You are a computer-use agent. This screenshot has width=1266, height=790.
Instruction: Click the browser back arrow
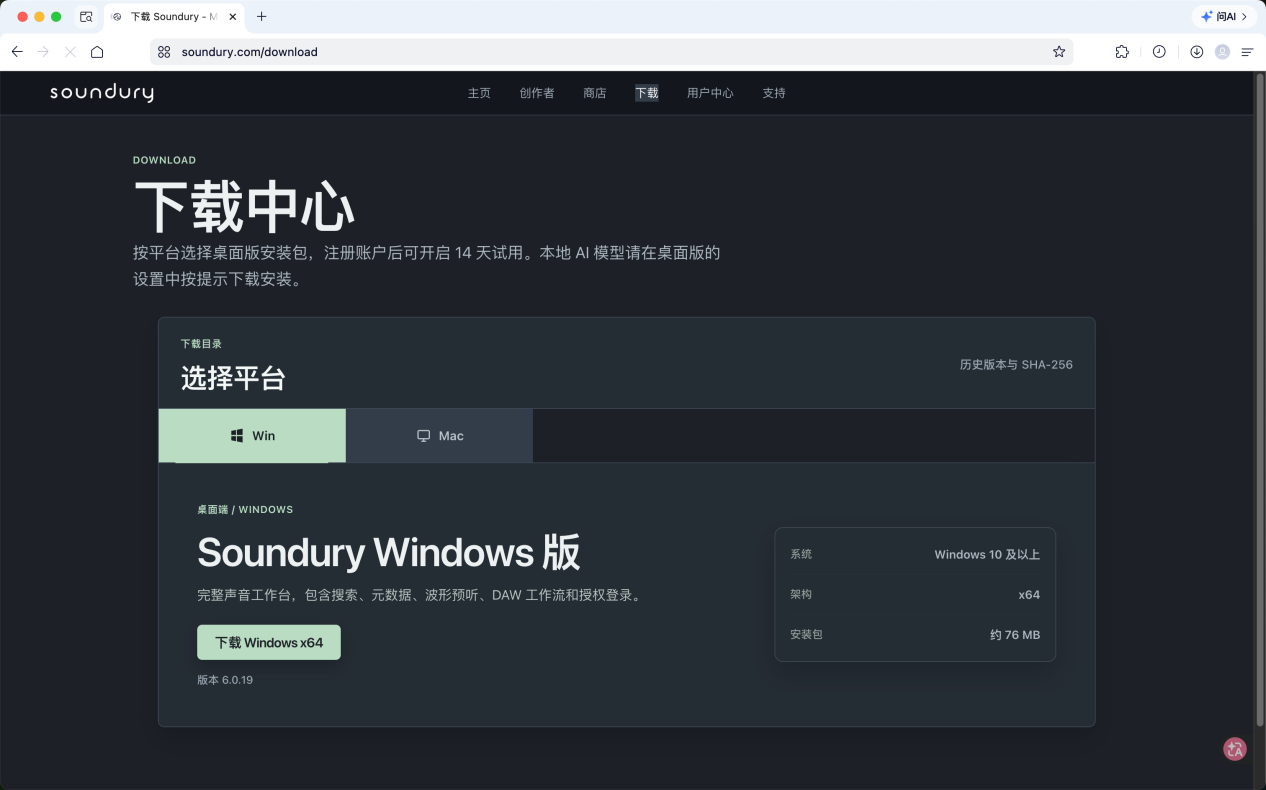[17, 52]
